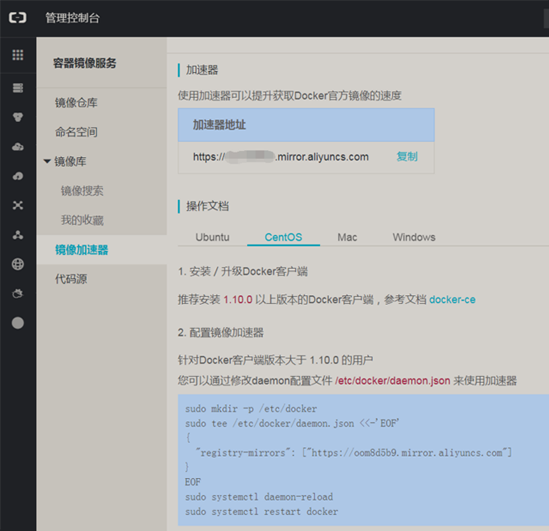Screen dimensions: 549x531
Task: Open 我的收藏 submenu item
Action: pyautogui.click(x=82, y=220)
